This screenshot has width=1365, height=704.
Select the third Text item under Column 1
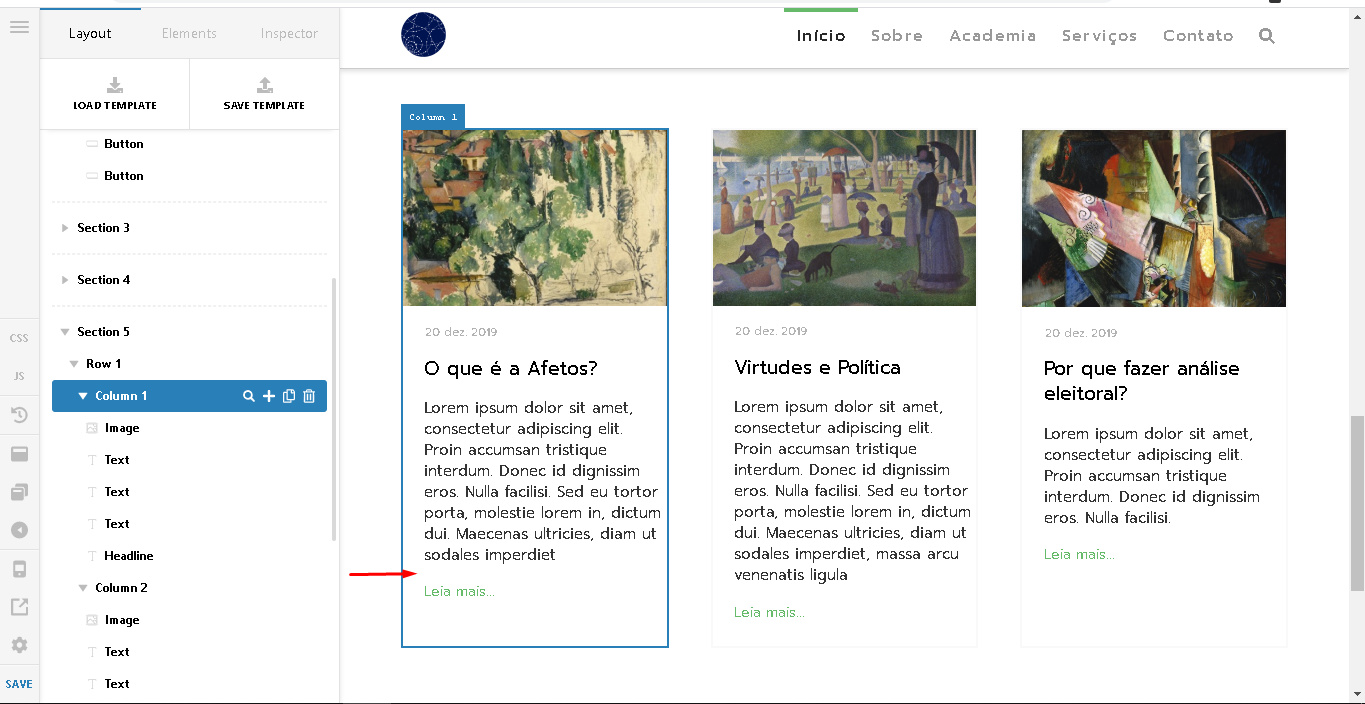117,524
